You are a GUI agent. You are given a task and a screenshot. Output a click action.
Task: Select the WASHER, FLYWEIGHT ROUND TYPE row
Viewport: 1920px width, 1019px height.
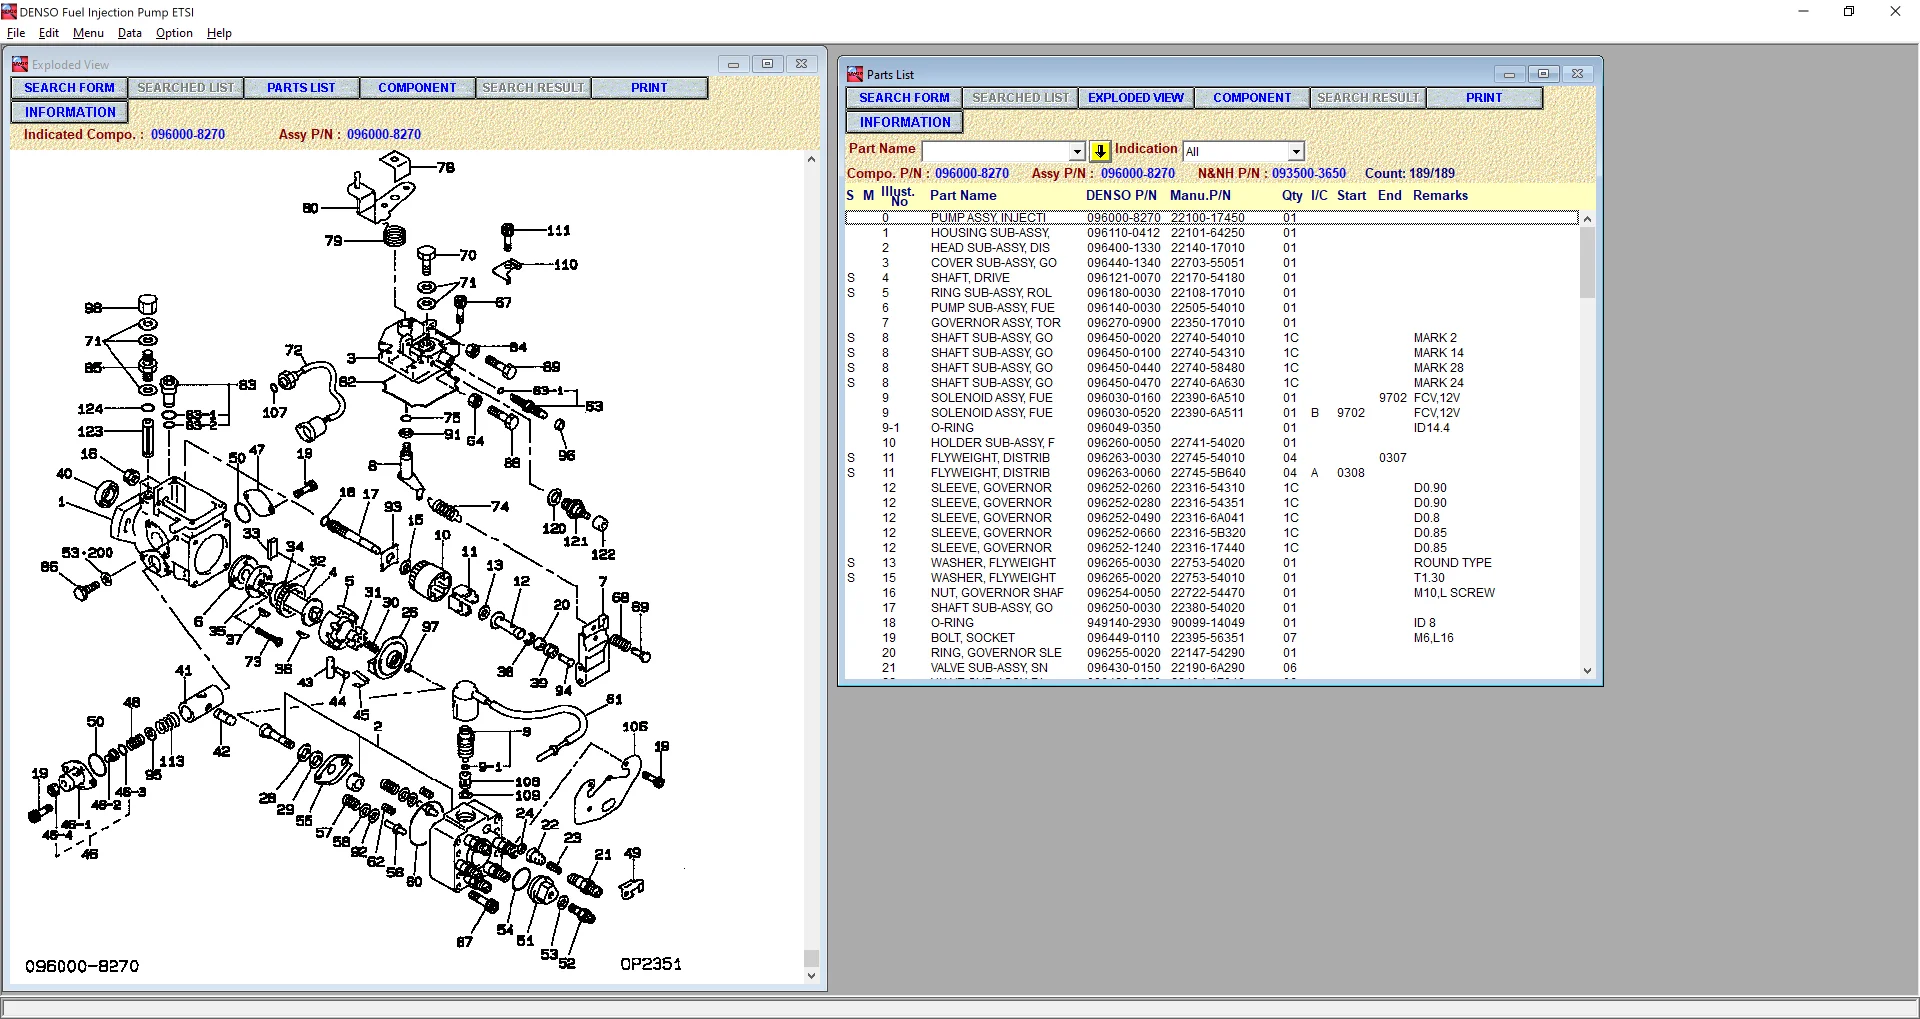[x=1212, y=563]
